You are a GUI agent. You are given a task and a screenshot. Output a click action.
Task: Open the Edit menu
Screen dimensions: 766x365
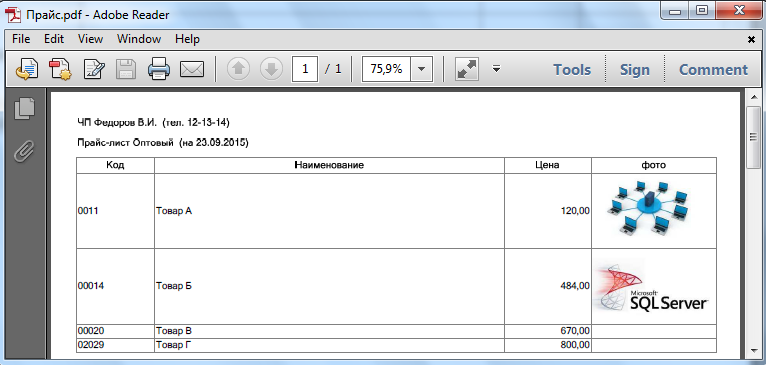(x=54, y=39)
